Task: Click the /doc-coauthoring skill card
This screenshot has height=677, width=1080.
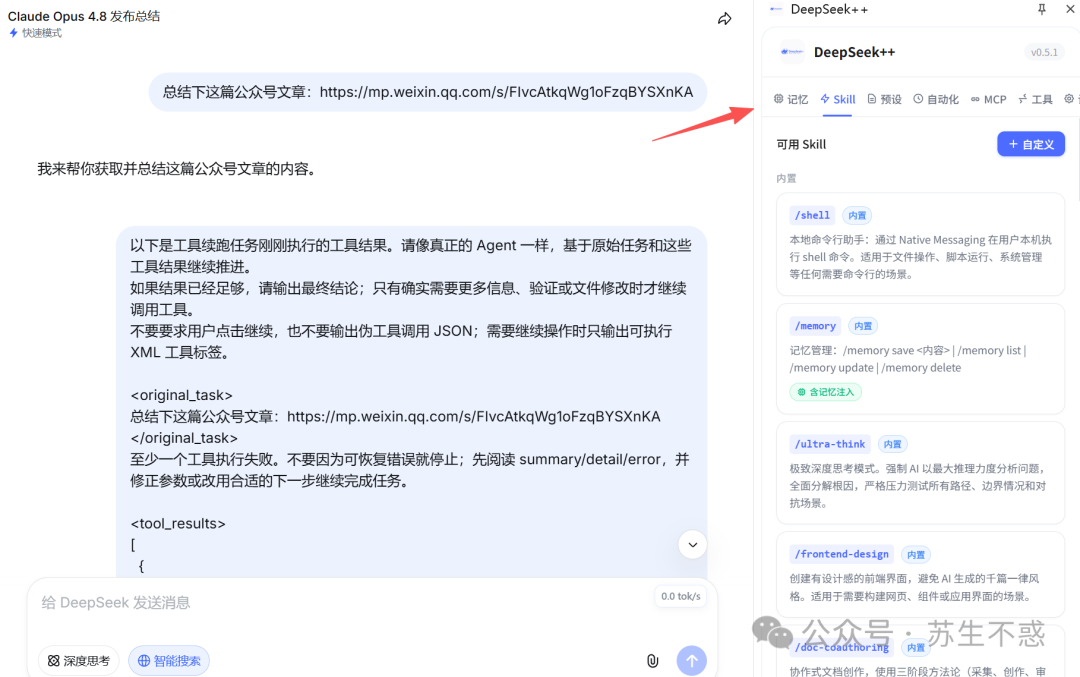Action: tap(920, 652)
